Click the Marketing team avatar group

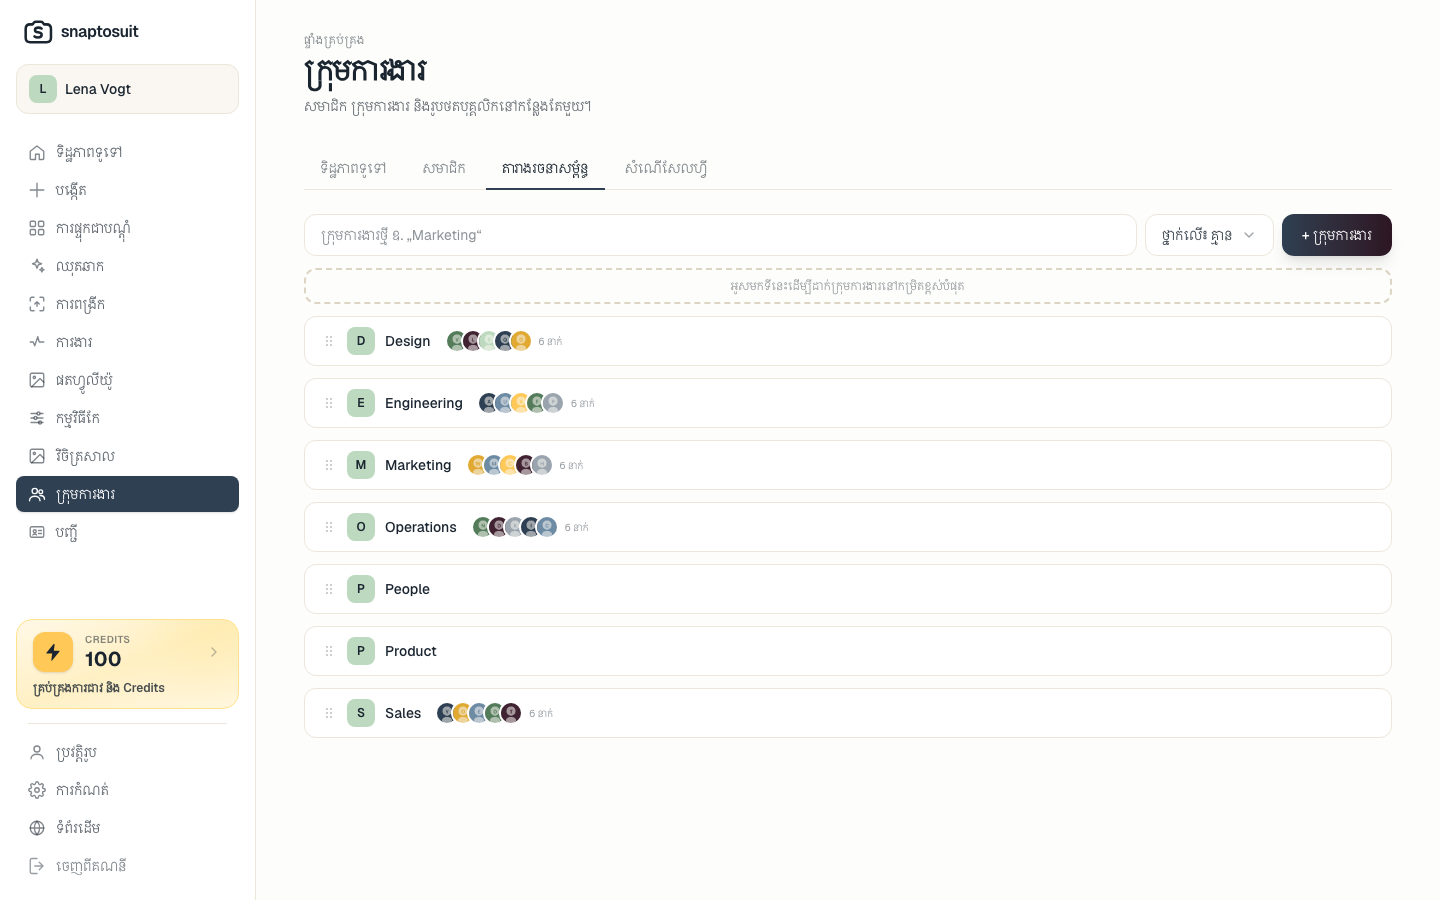coord(510,465)
